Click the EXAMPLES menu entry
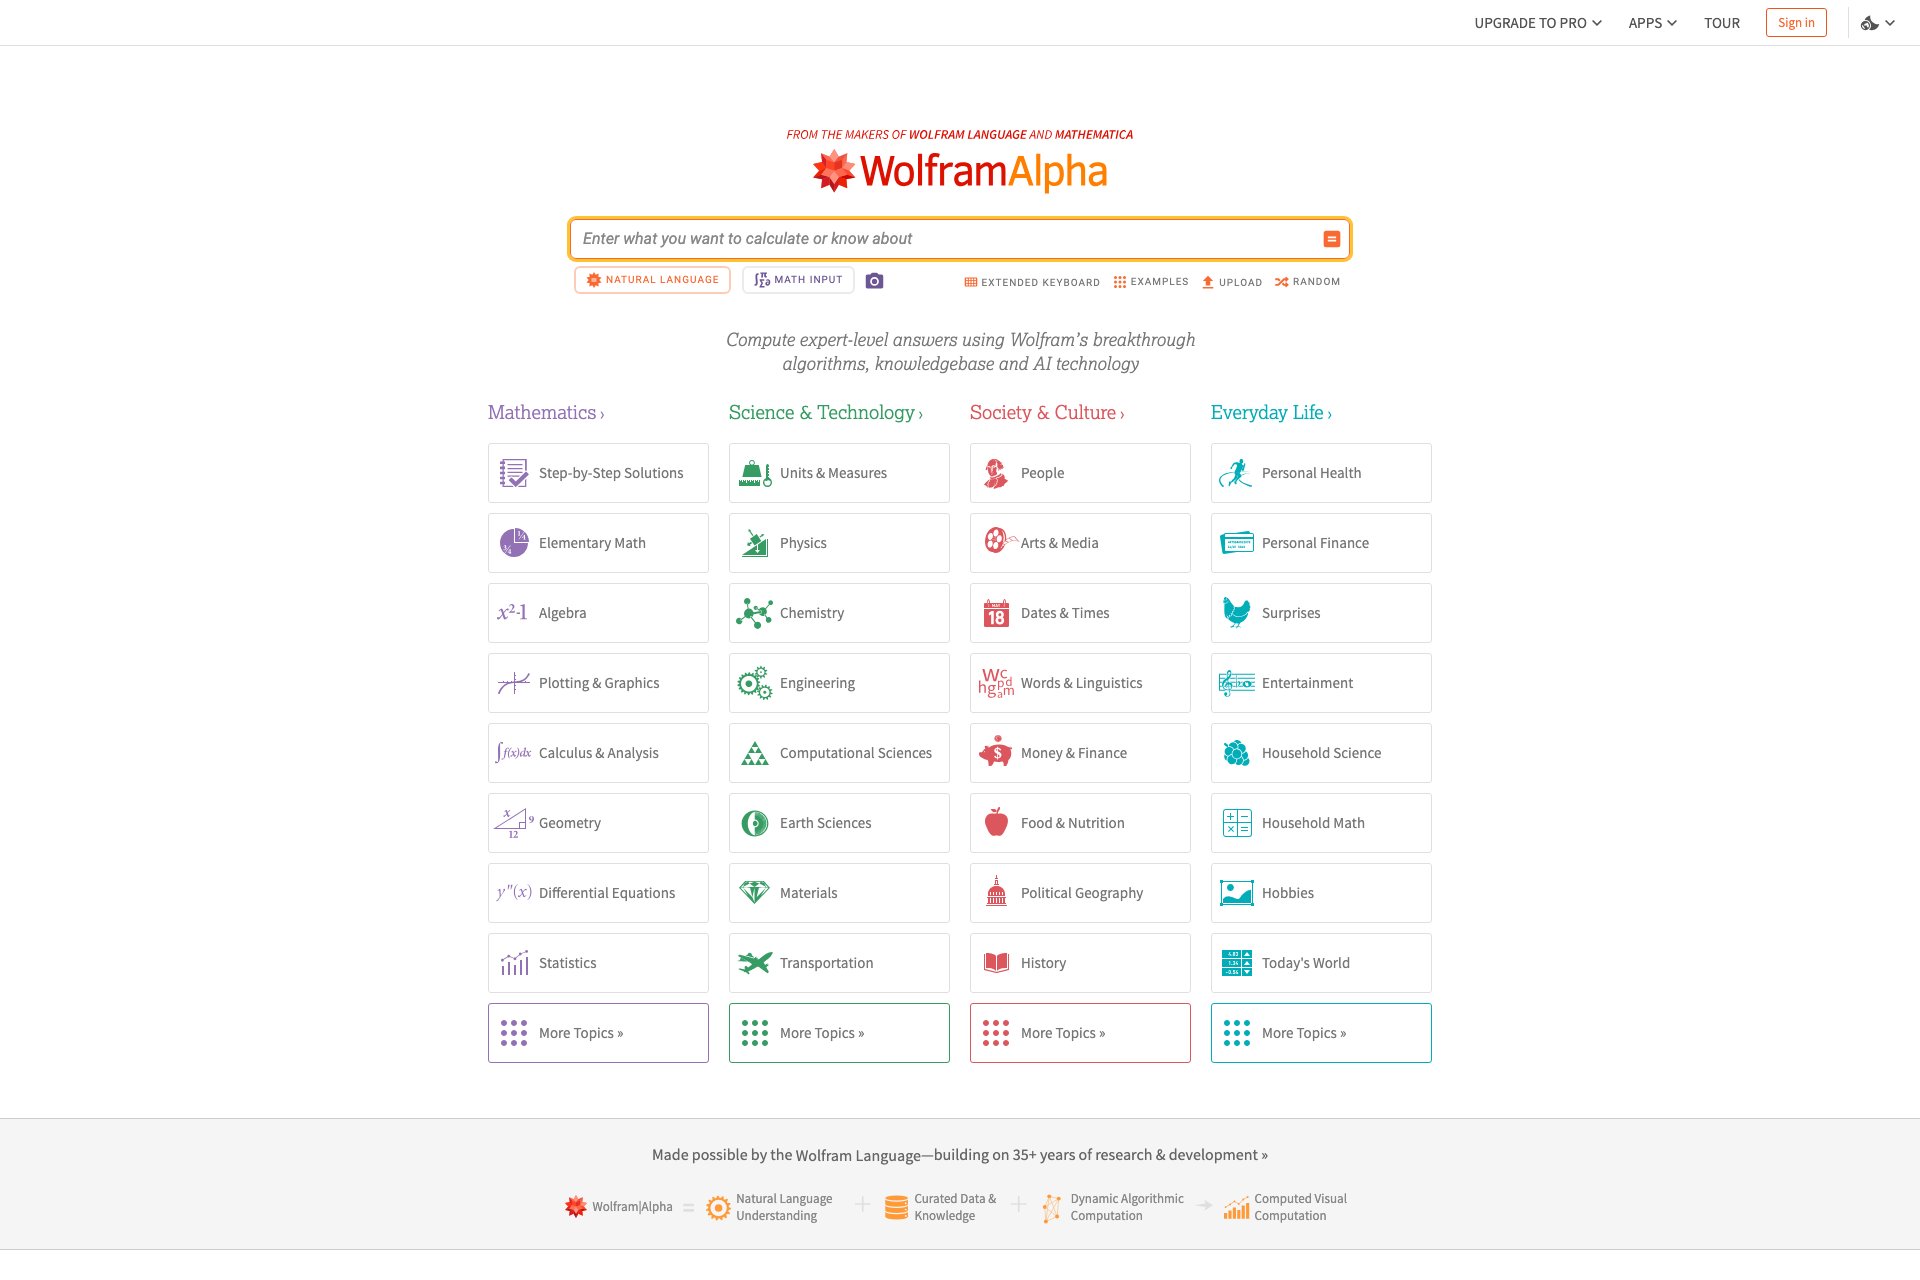Image resolution: width=1920 pixels, height=1280 pixels. (1151, 281)
